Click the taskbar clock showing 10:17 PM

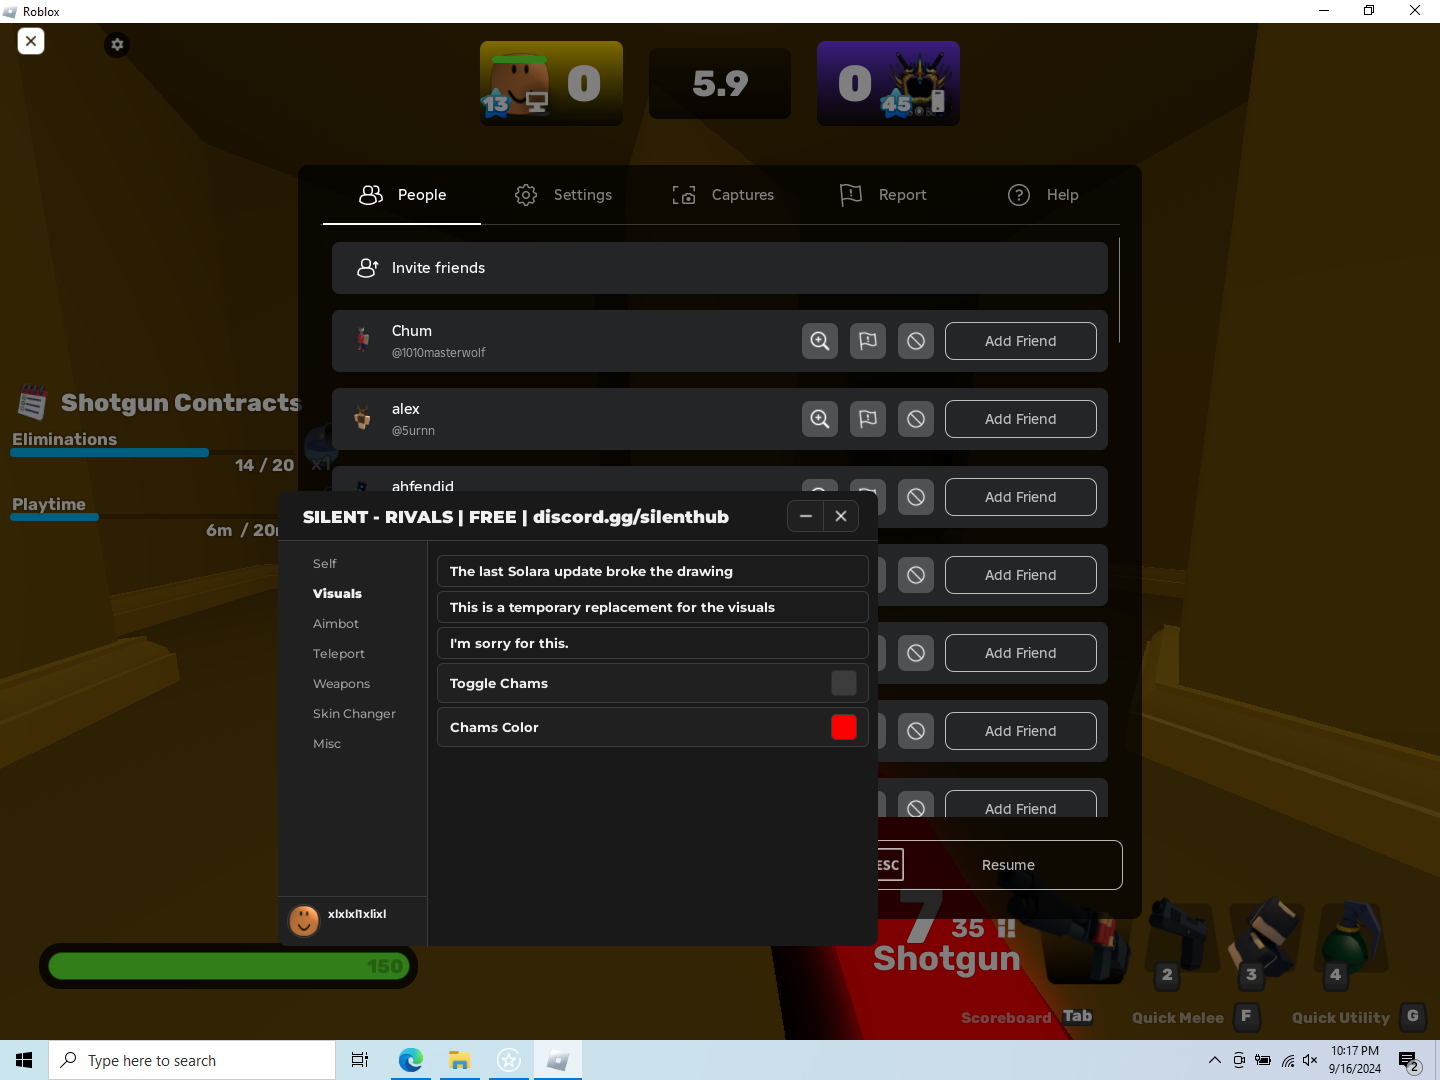[1355, 1060]
